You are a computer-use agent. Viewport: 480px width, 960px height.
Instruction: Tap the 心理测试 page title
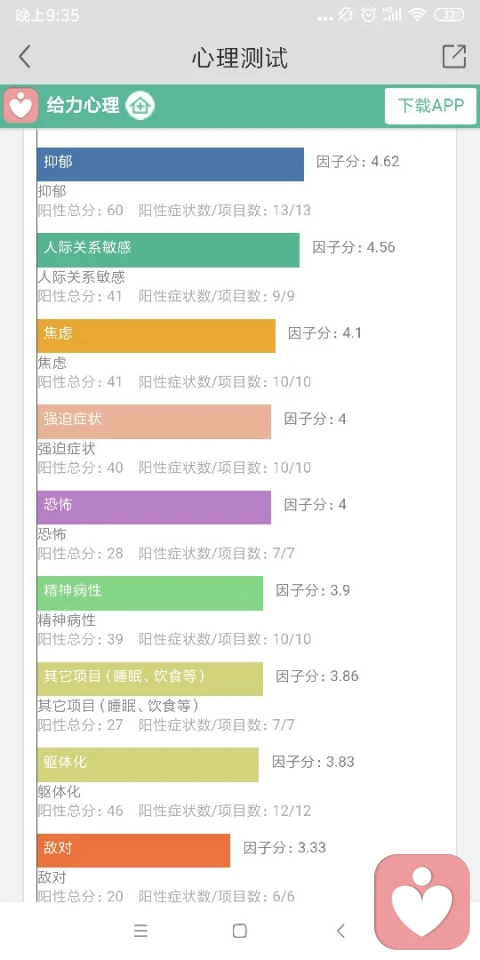tap(240, 58)
